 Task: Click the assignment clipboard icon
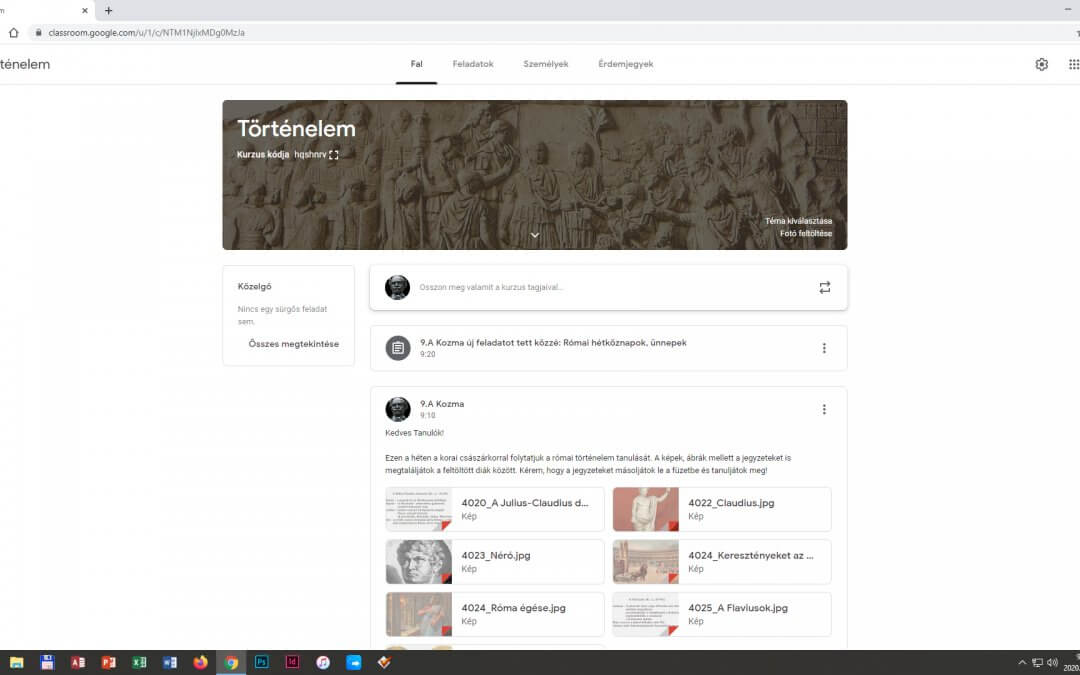pos(399,347)
